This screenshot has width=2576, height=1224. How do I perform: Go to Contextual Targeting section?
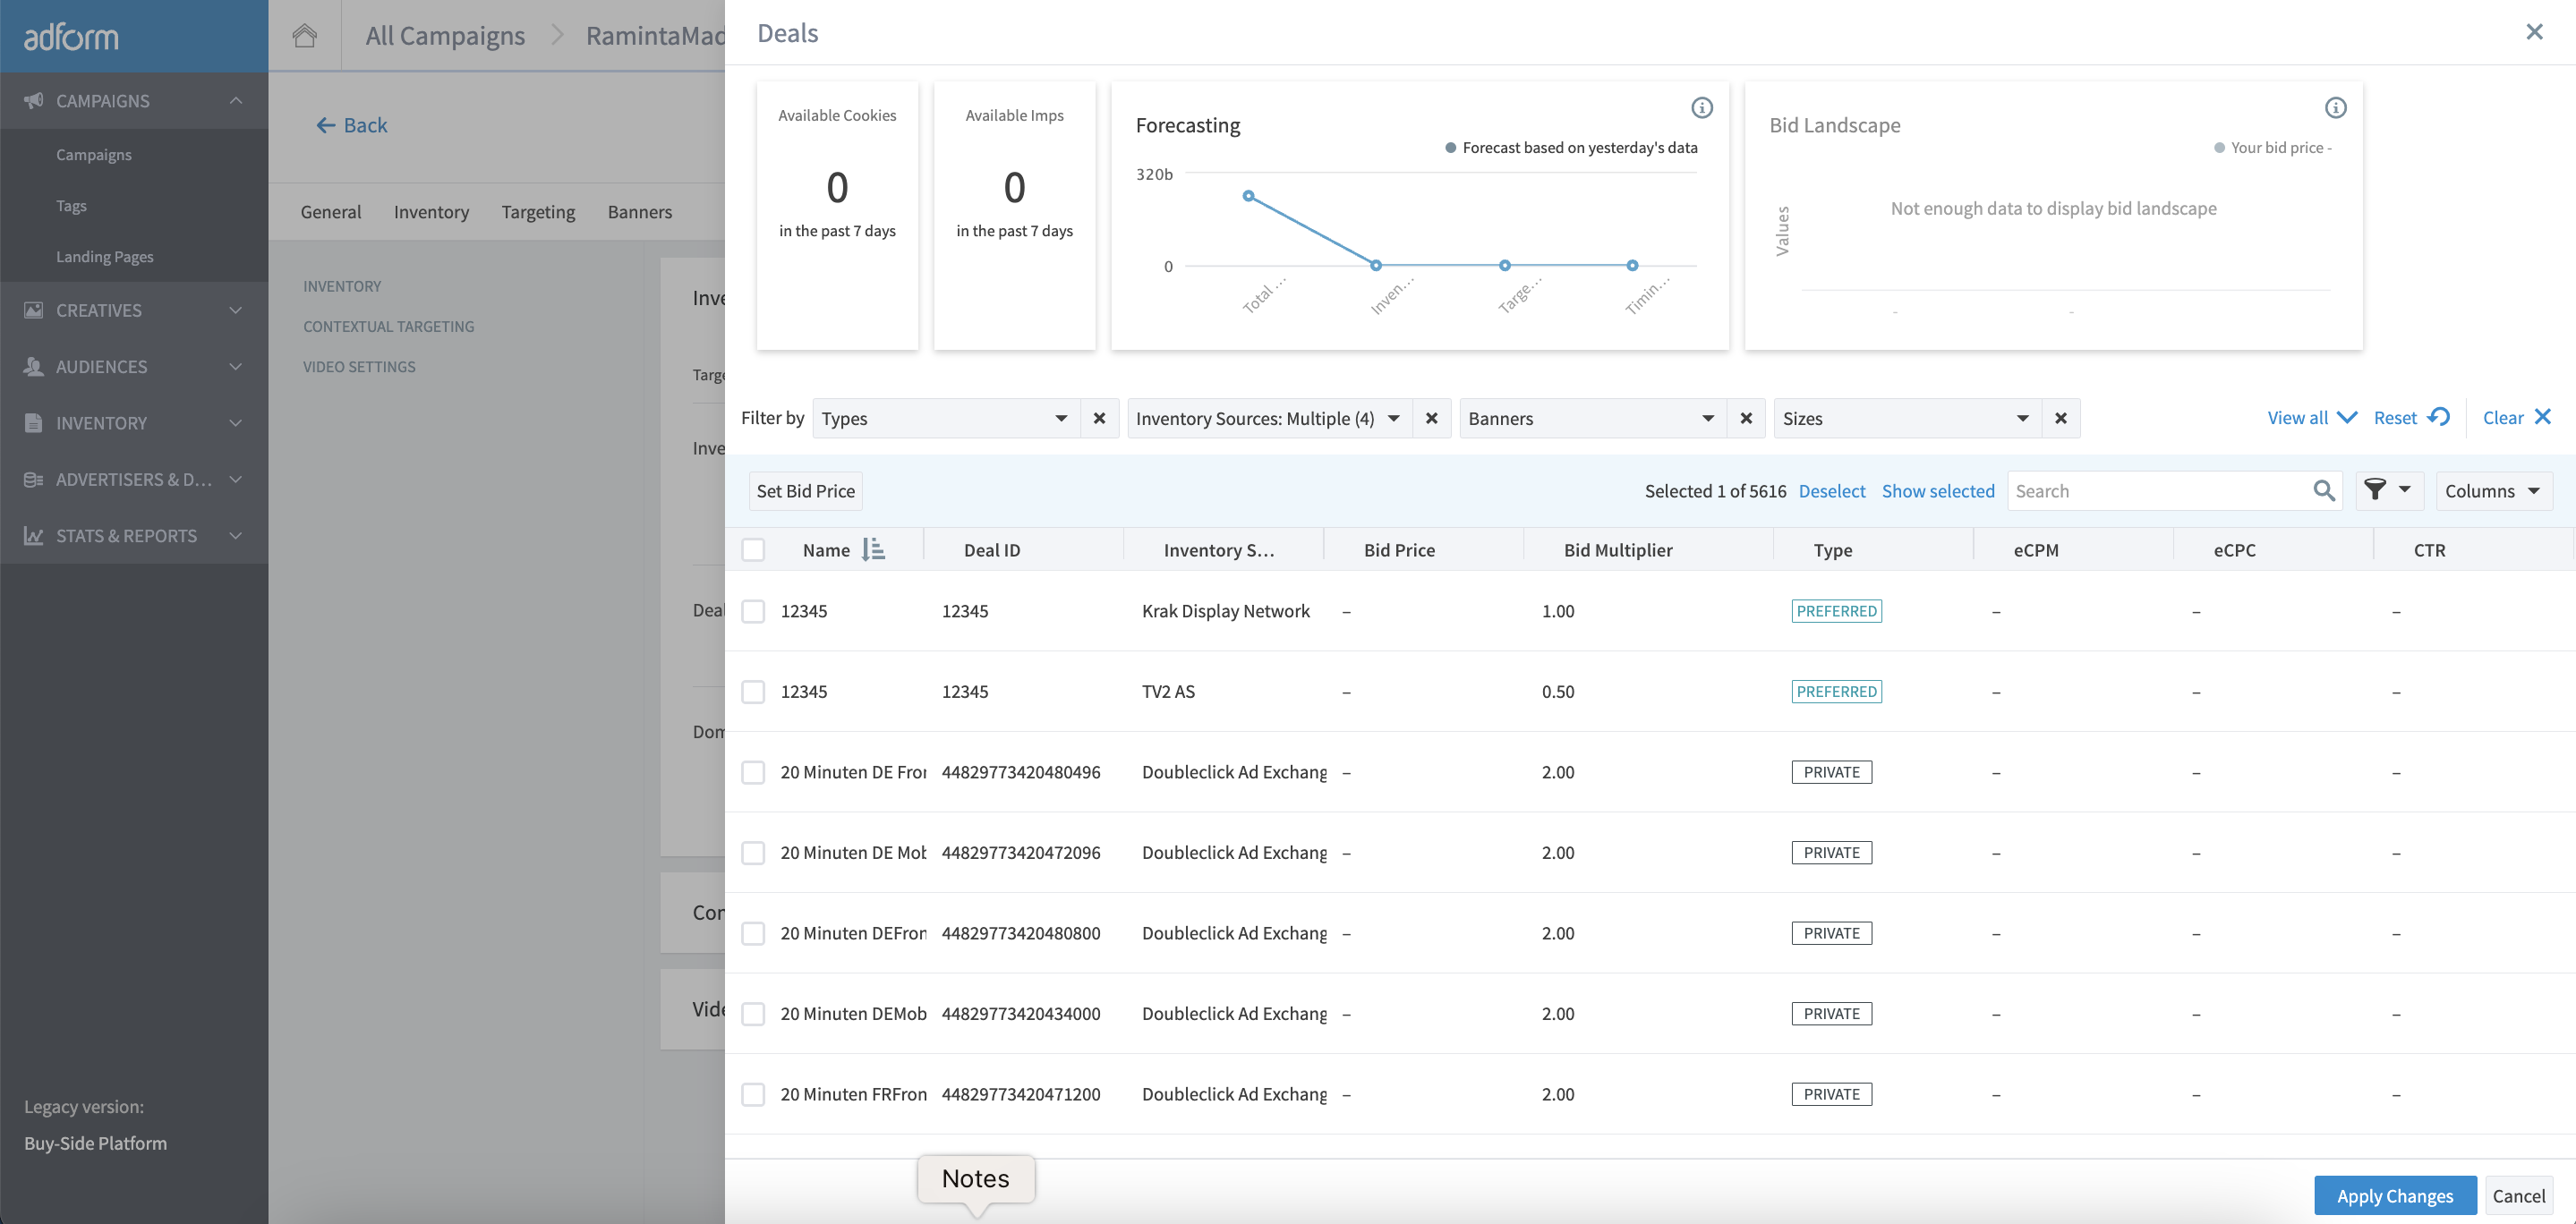coord(389,326)
